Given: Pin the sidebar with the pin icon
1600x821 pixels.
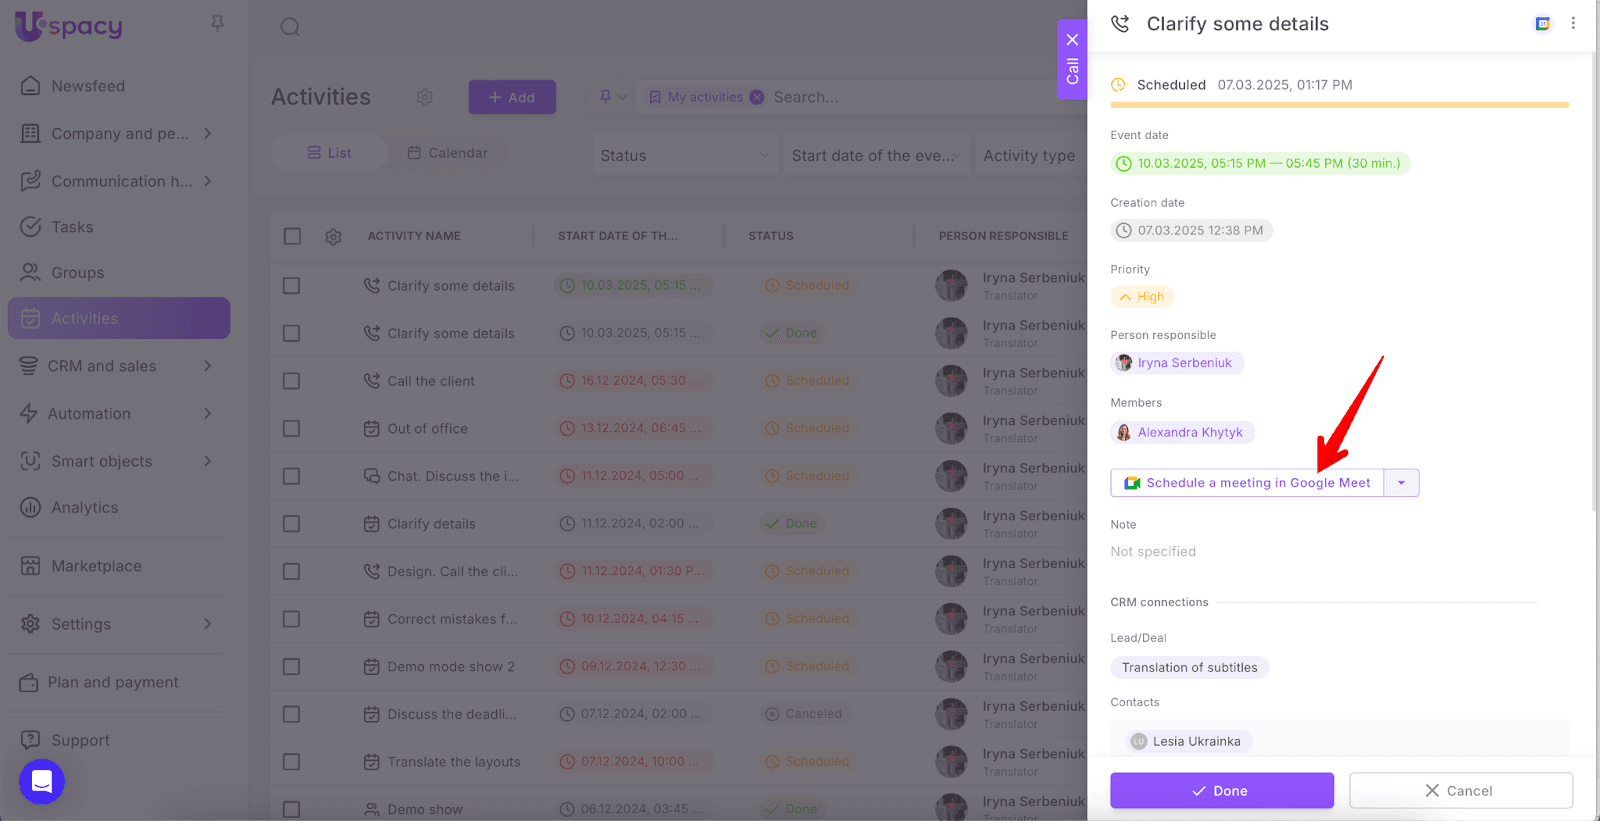Looking at the screenshot, I should coord(217,23).
